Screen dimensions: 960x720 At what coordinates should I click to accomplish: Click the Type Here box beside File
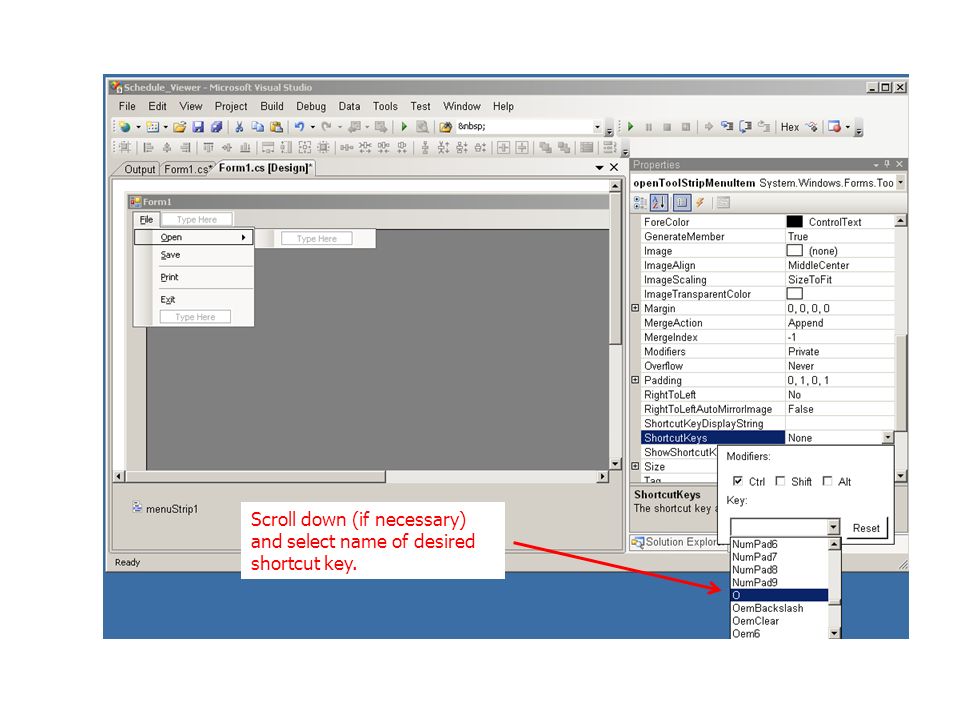point(197,219)
